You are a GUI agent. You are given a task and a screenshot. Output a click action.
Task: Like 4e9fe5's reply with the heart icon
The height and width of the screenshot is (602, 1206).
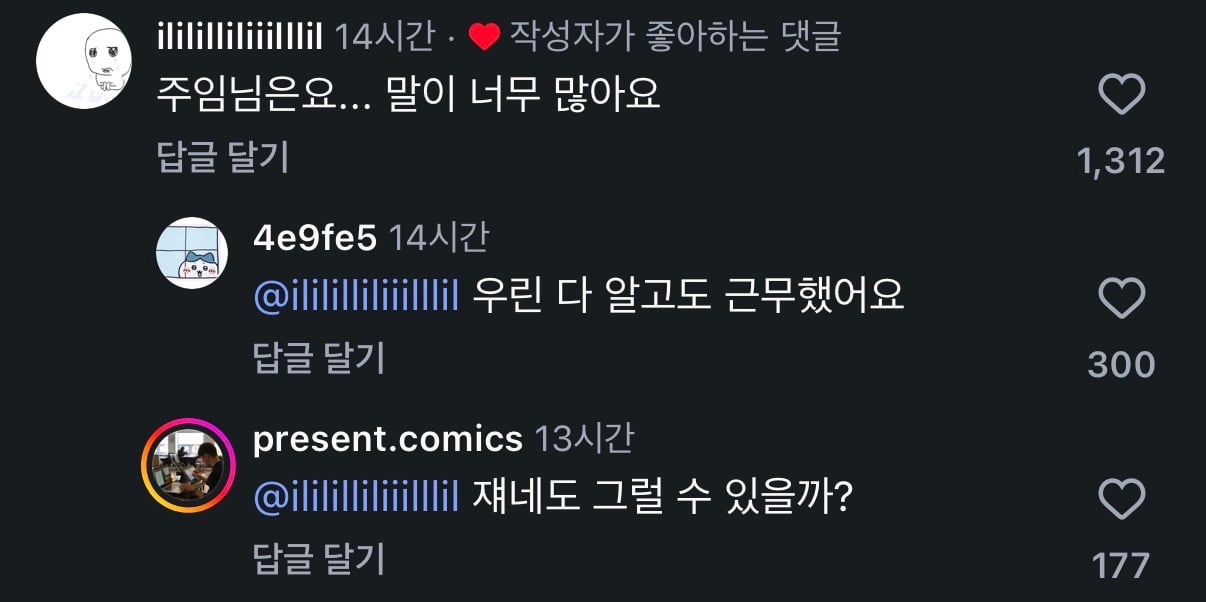[1121, 298]
